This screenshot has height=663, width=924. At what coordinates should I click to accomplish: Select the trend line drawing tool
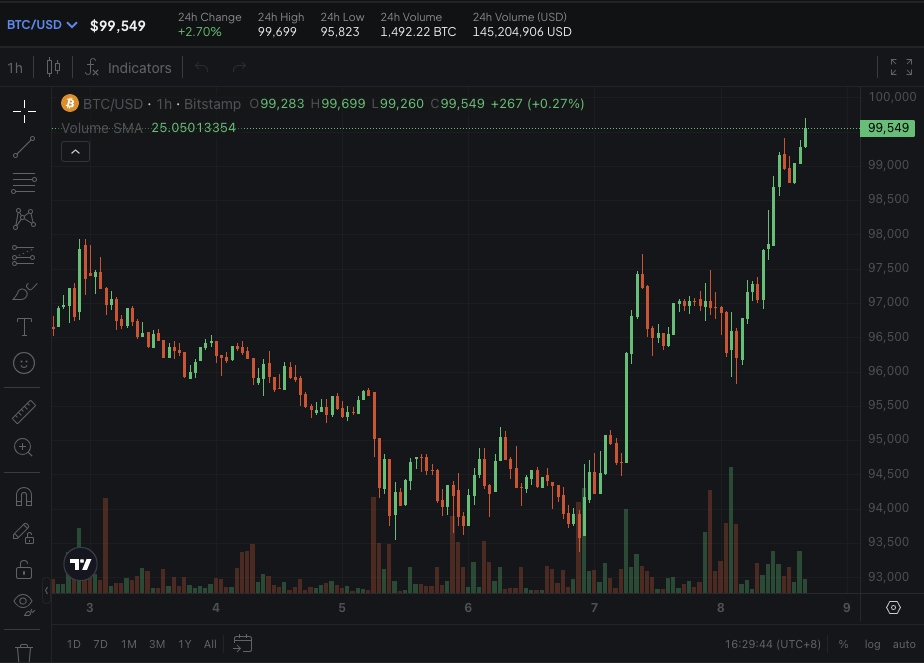tap(24, 147)
